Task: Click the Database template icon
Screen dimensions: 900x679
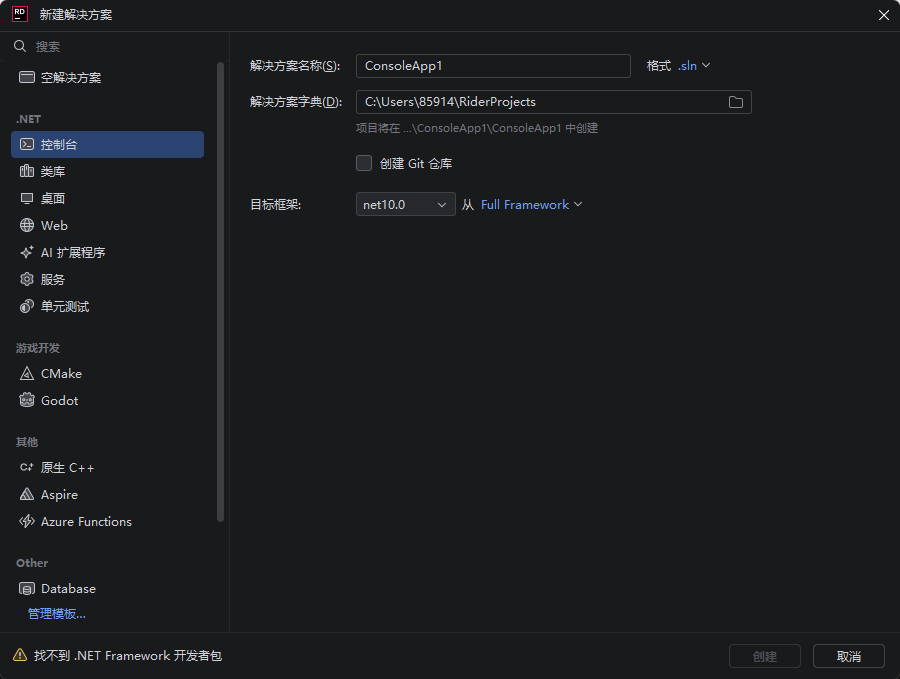Action: tap(26, 588)
